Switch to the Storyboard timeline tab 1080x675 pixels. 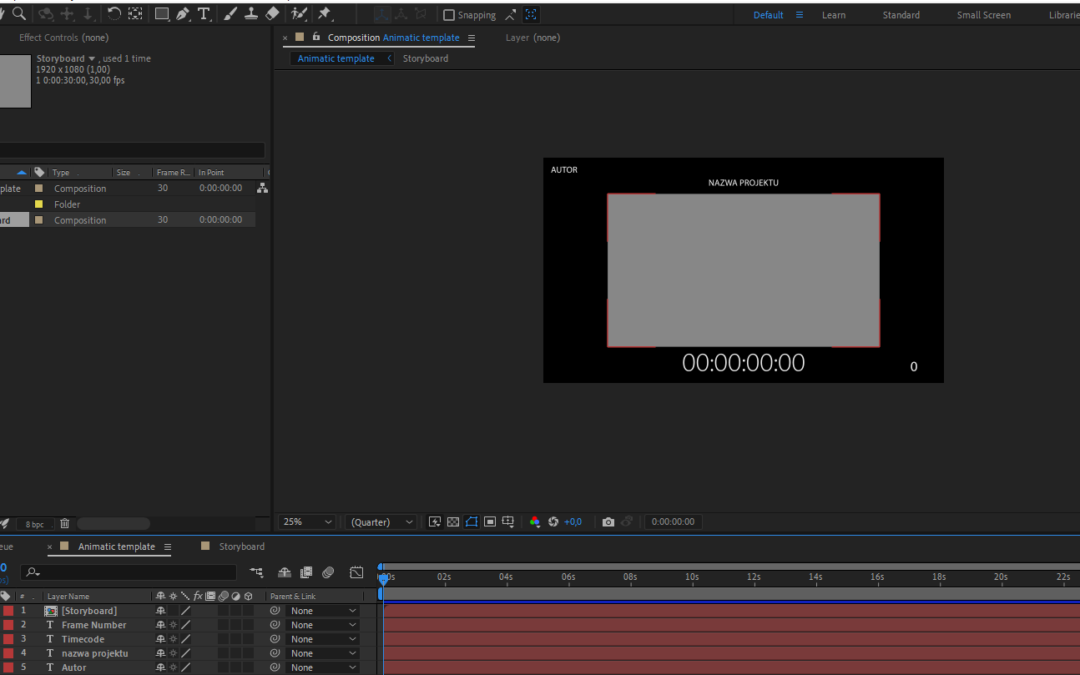tap(241, 547)
